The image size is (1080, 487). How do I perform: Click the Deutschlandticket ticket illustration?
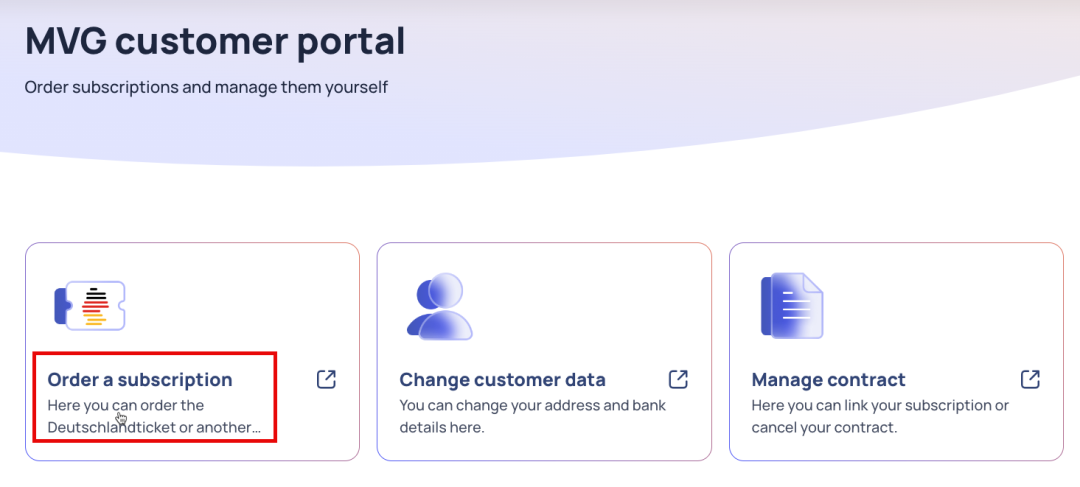point(90,306)
